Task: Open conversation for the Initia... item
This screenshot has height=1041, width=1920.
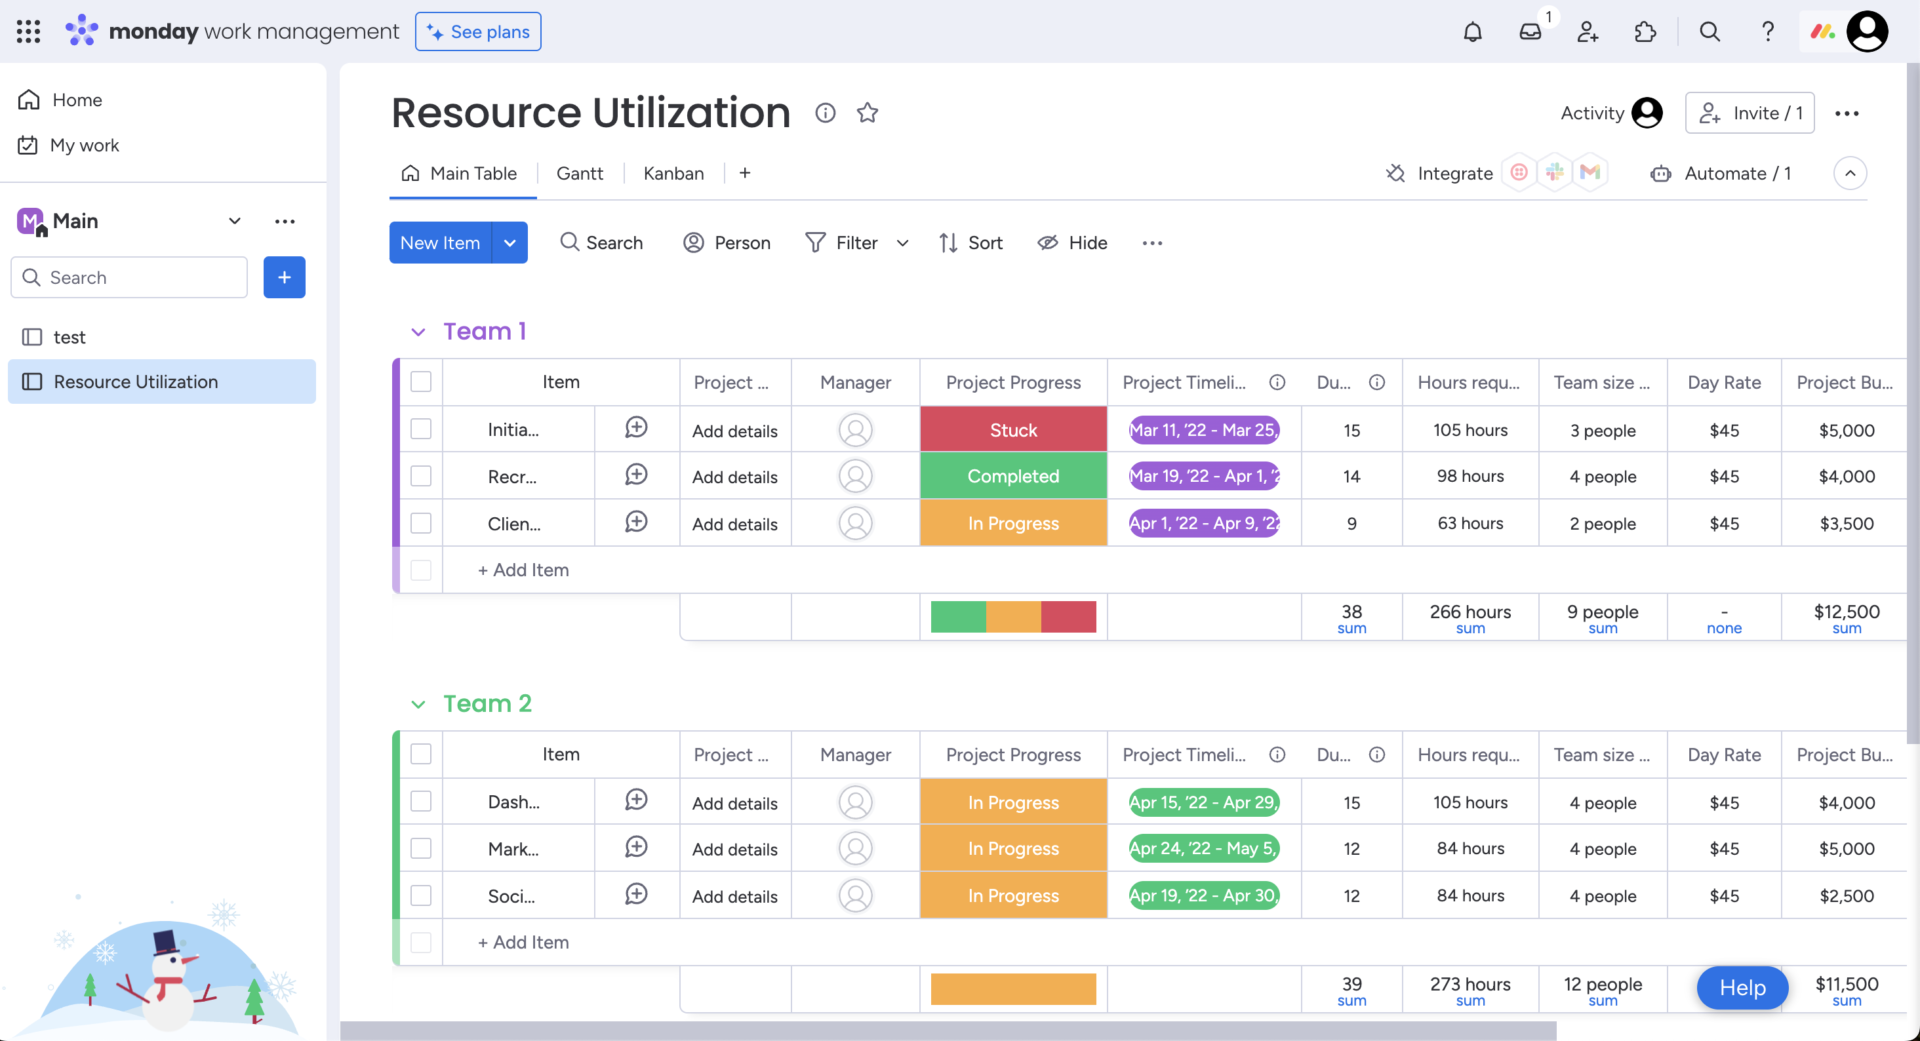Action: click(636, 428)
